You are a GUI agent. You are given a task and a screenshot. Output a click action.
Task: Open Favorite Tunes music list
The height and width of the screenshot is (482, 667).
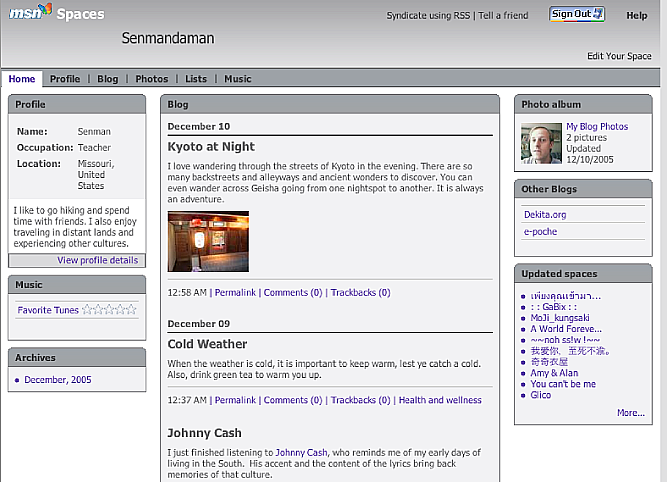click(x=48, y=310)
